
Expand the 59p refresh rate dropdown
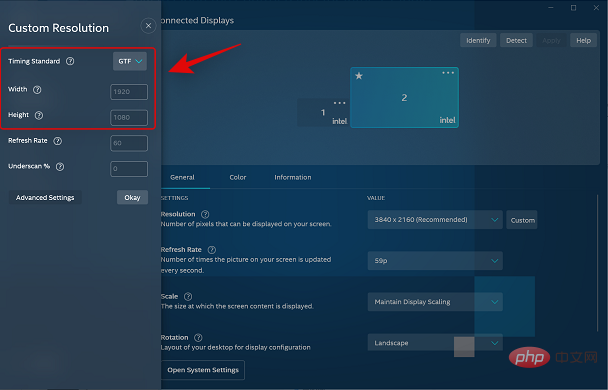click(435, 261)
